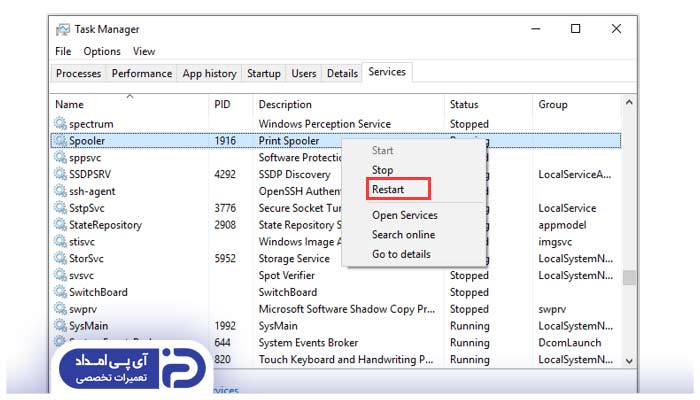Click the DcomLaunch group cell
This screenshot has width=700, height=400.
tap(570, 343)
